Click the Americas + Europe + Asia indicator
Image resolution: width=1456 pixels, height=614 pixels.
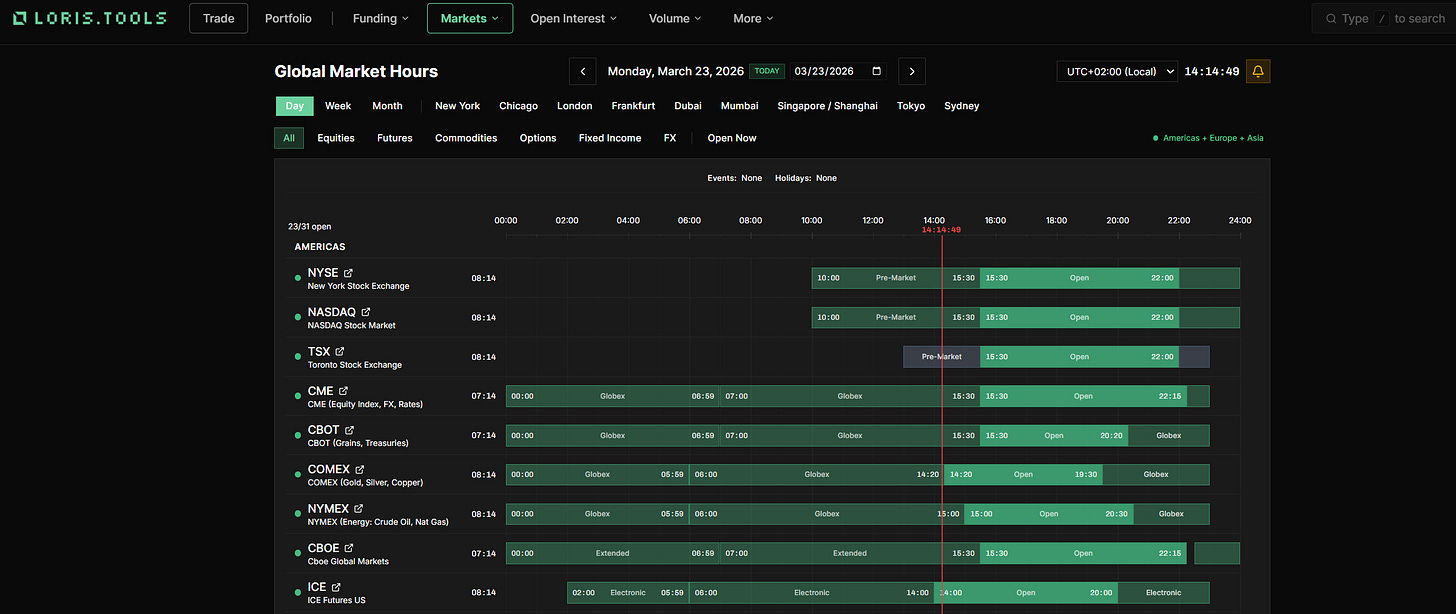coord(1208,138)
